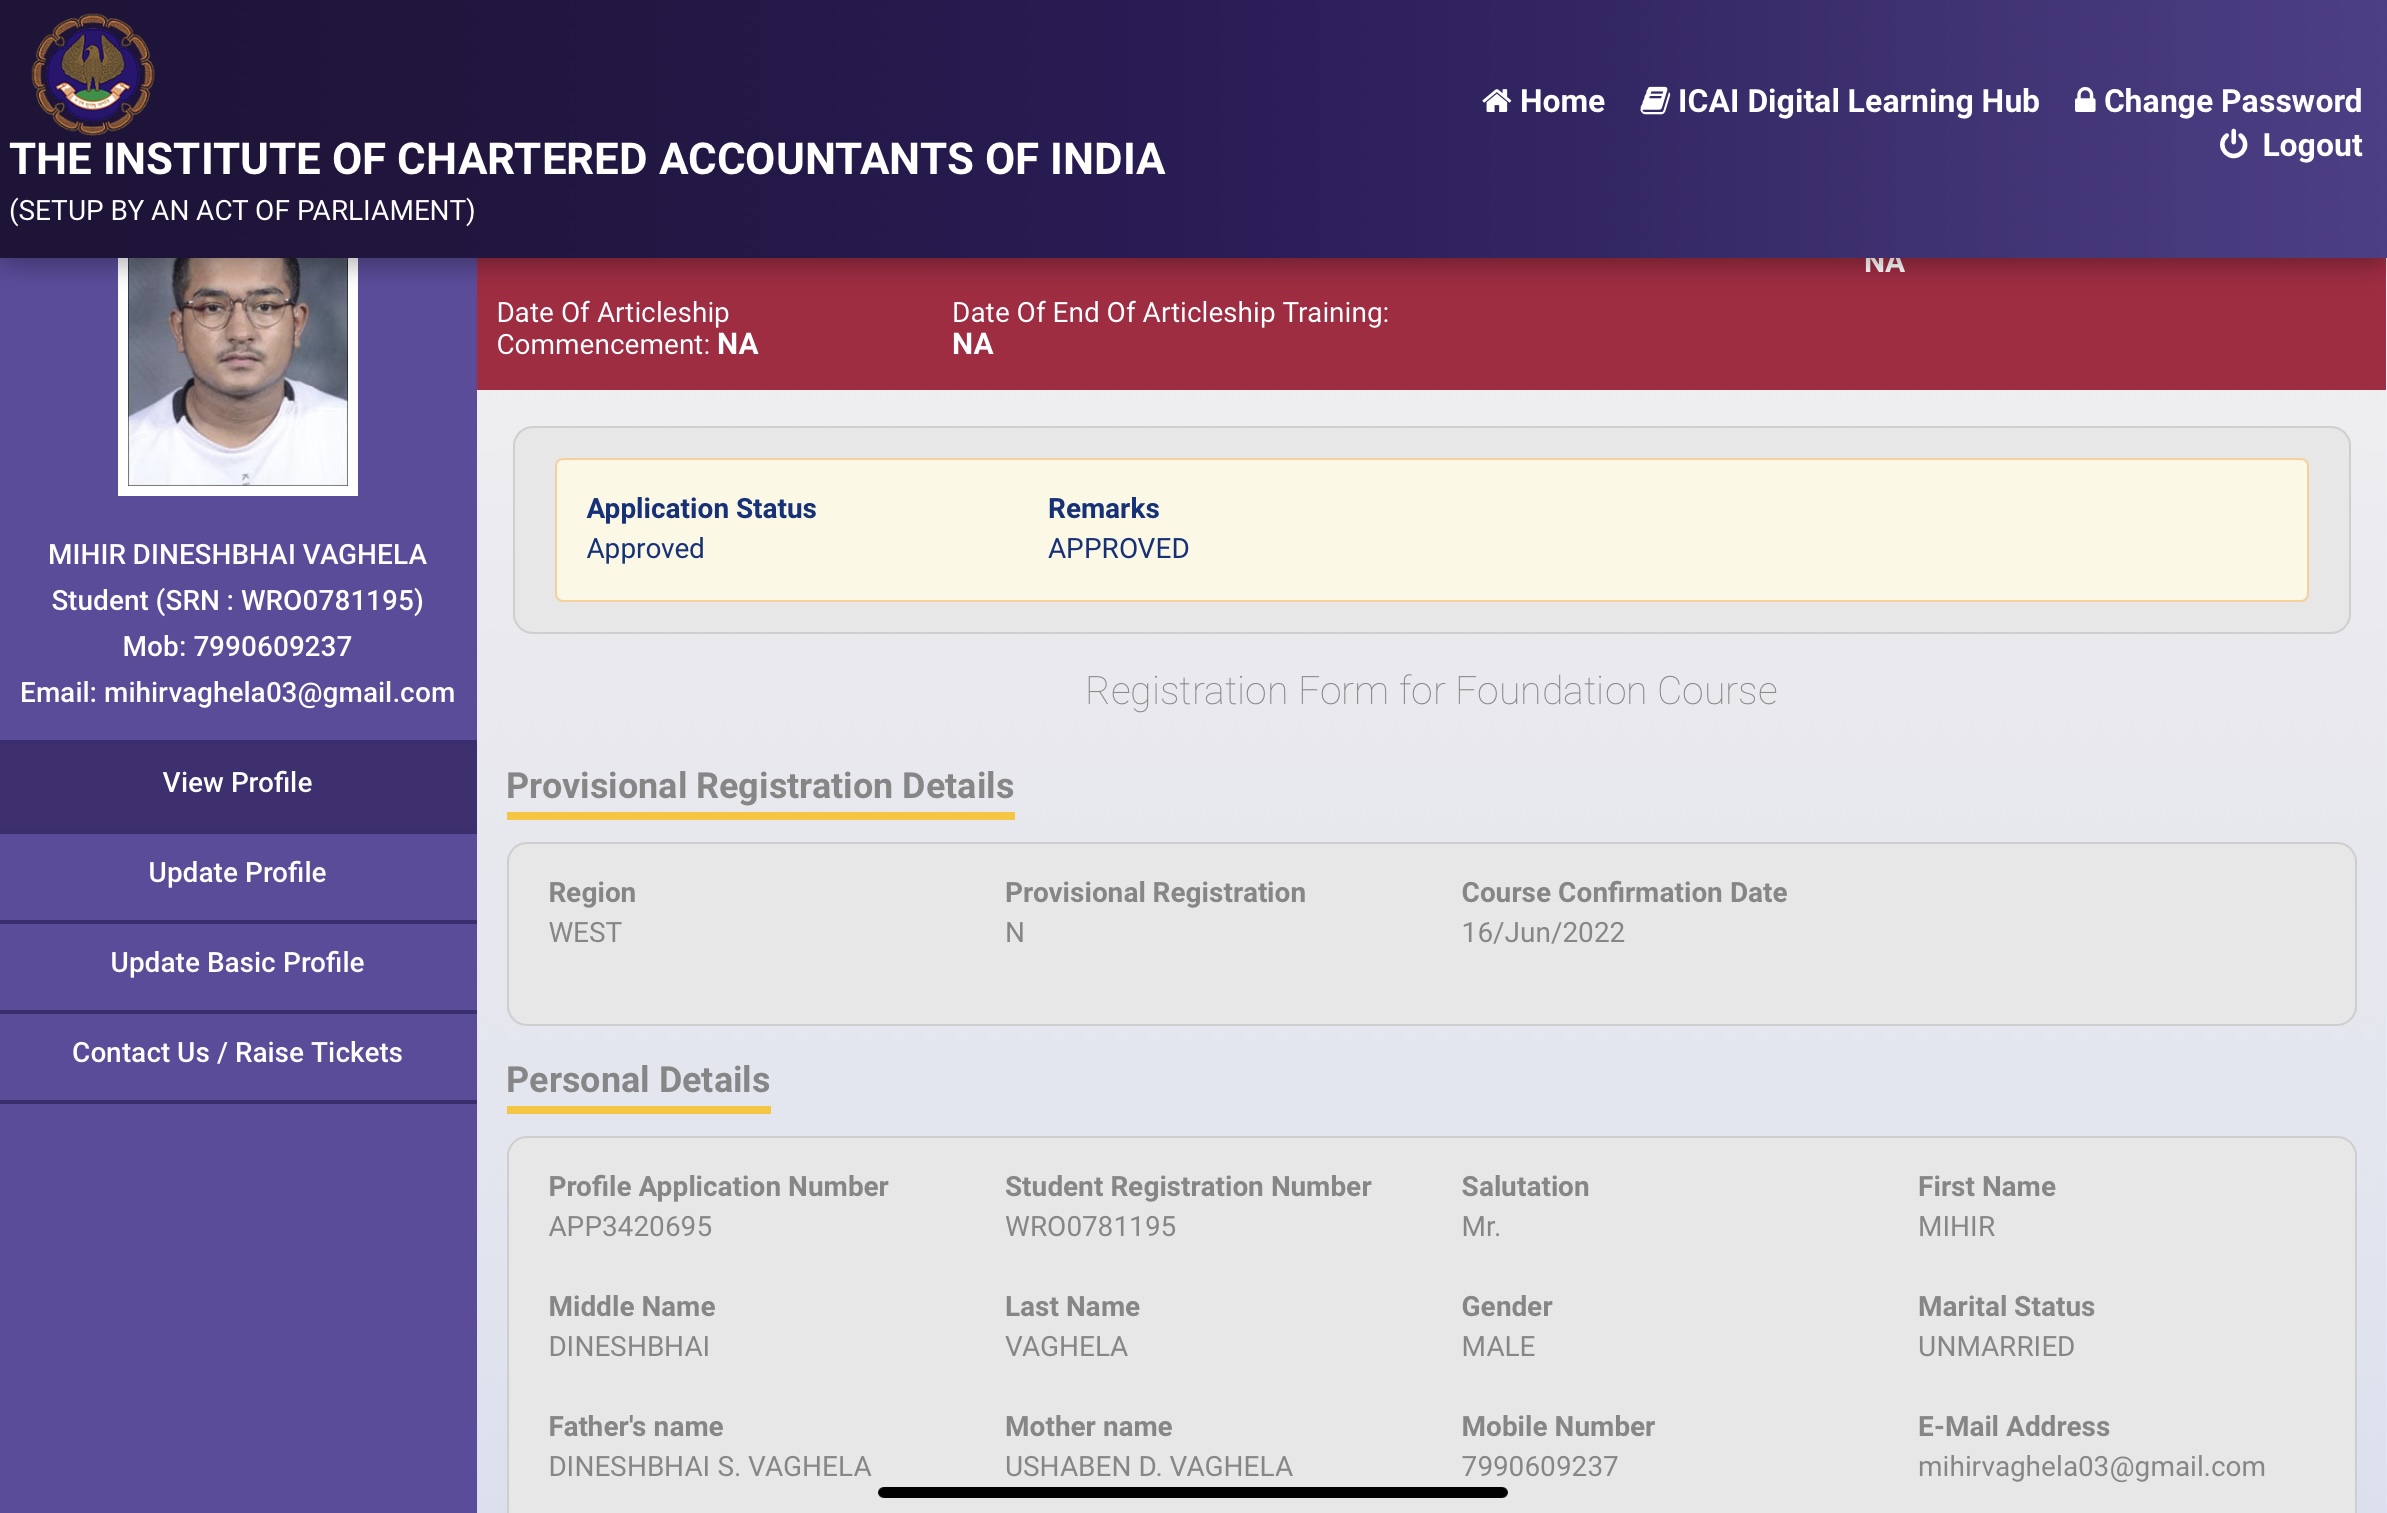Click the Personal Details heading
Image resolution: width=2387 pixels, height=1513 pixels.
click(637, 1080)
